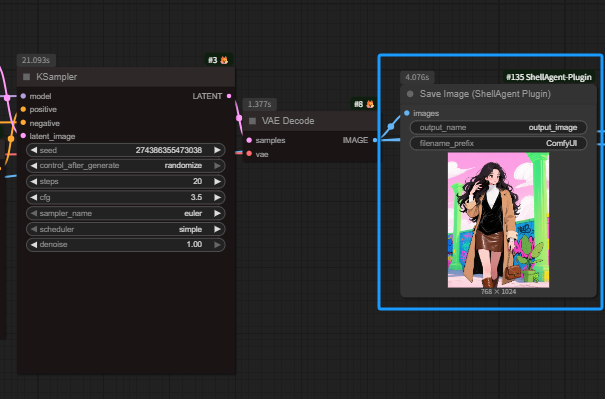This screenshot has height=401, width=607.
Task: Click the denoise value 1.00
Action: [x=195, y=245]
